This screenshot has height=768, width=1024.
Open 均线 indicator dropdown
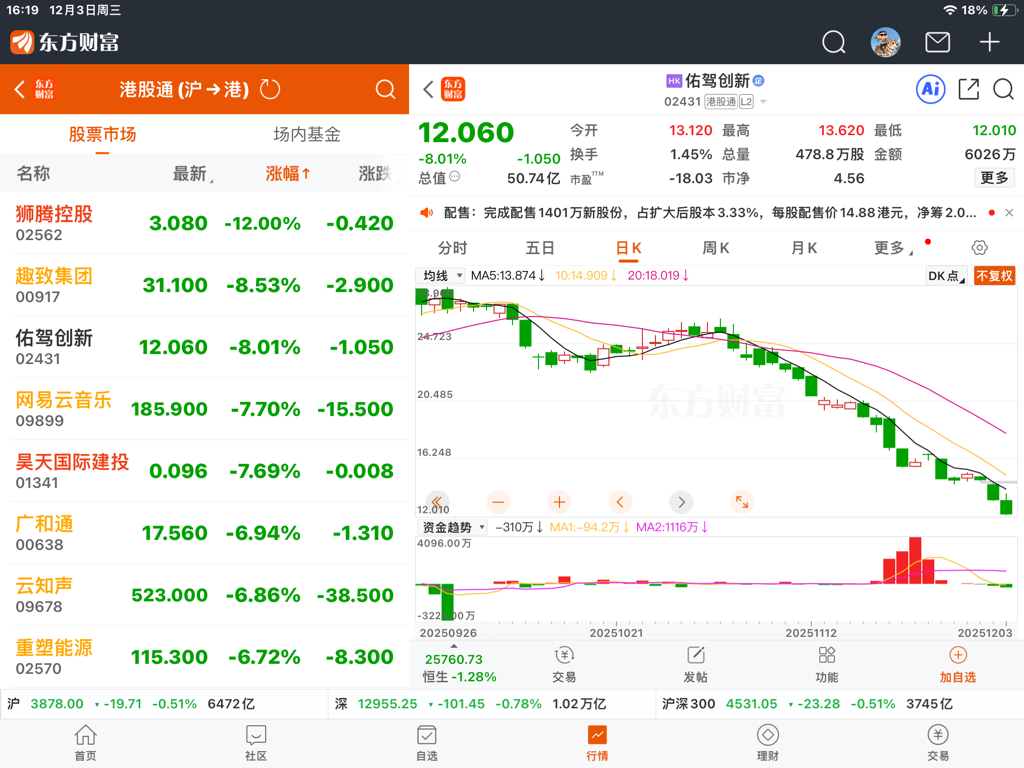441,276
